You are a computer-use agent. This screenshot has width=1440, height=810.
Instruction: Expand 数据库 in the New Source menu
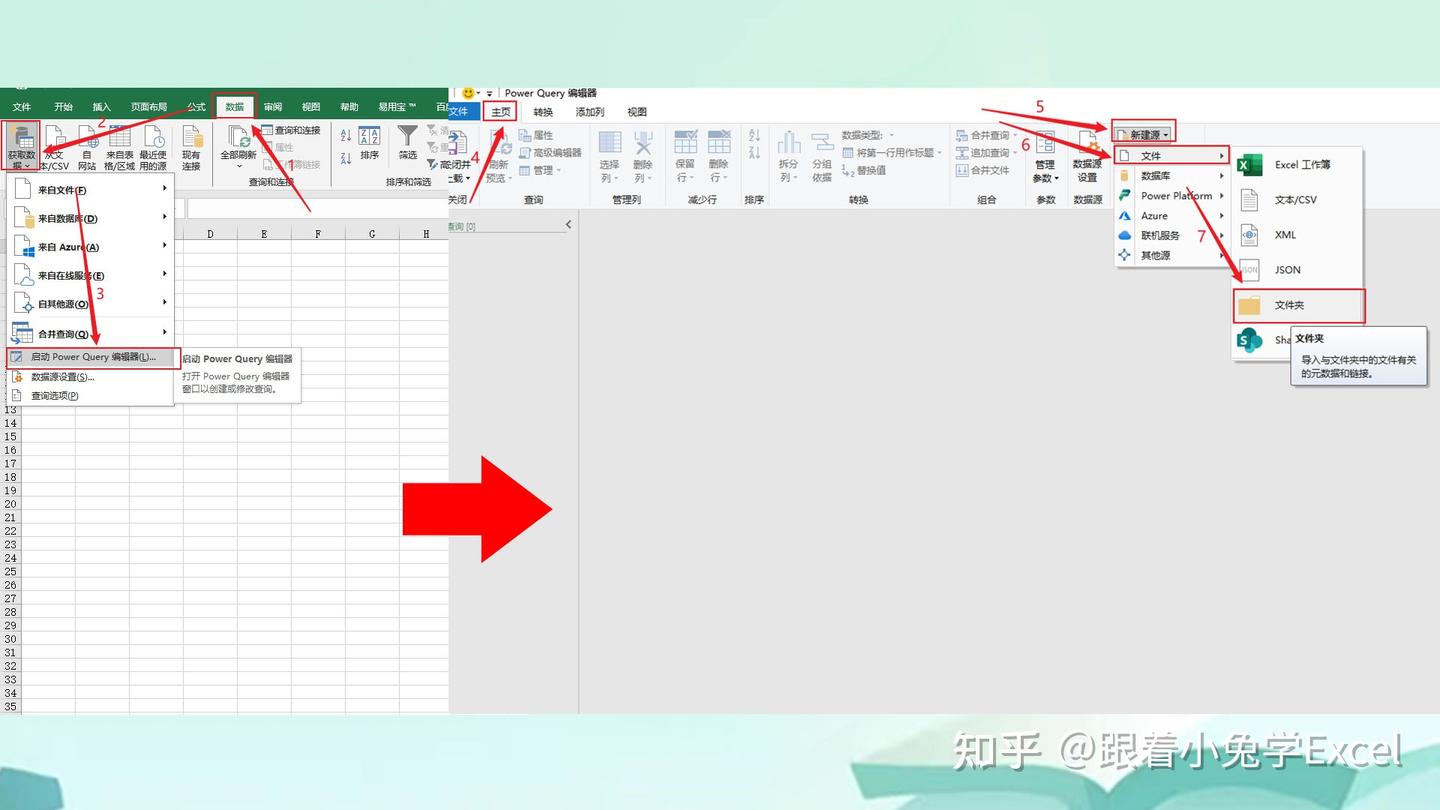(x=1172, y=176)
